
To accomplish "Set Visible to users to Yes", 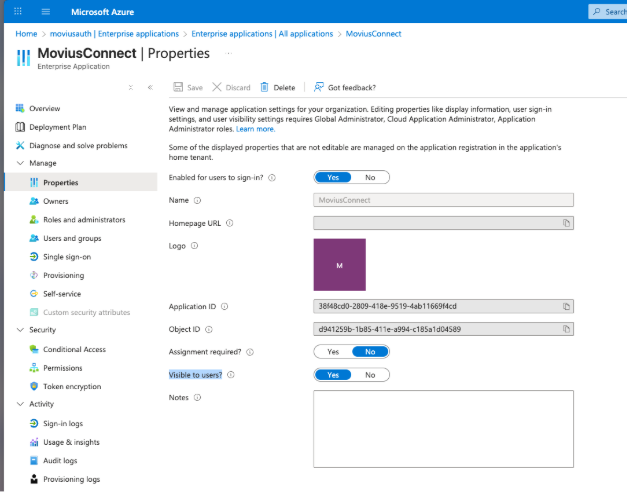I will (333, 375).
